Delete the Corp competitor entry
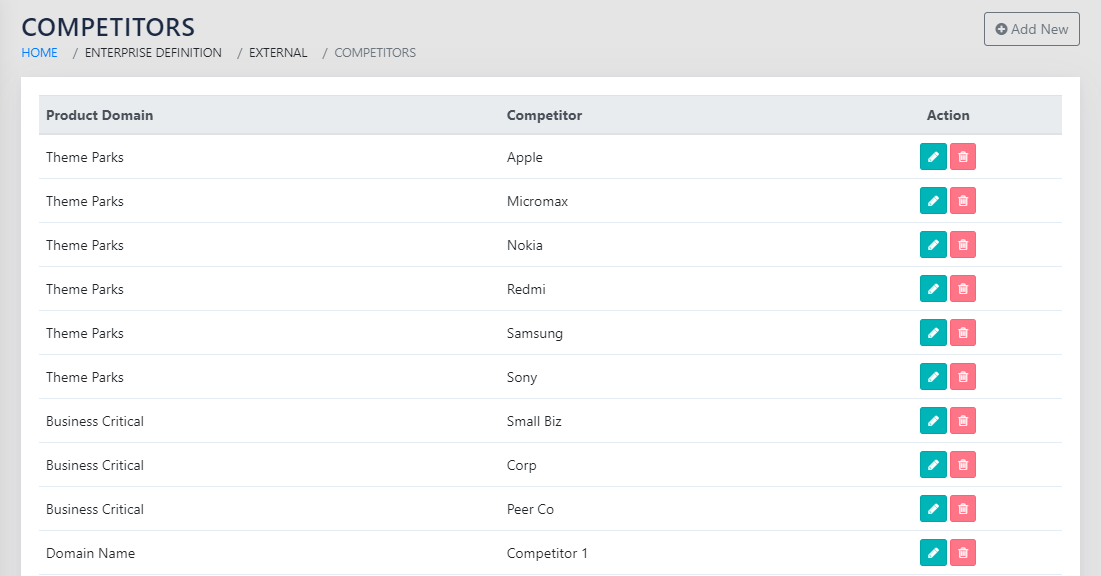 (x=963, y=465)
